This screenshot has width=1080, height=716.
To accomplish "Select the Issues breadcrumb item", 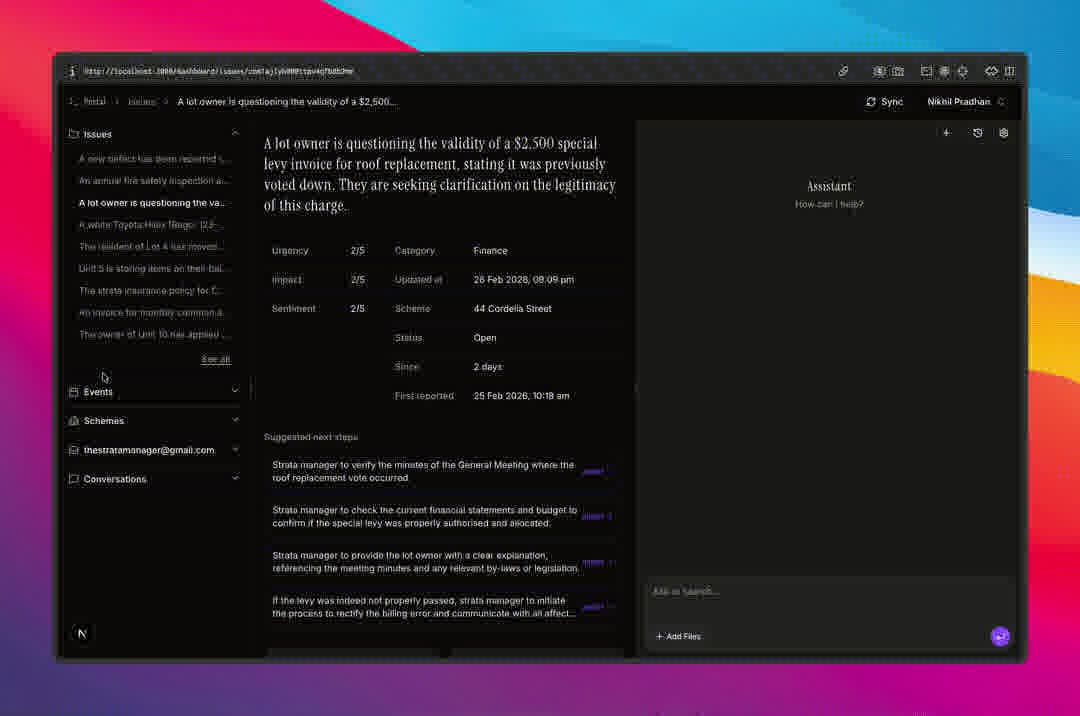I will click(142, 102).
